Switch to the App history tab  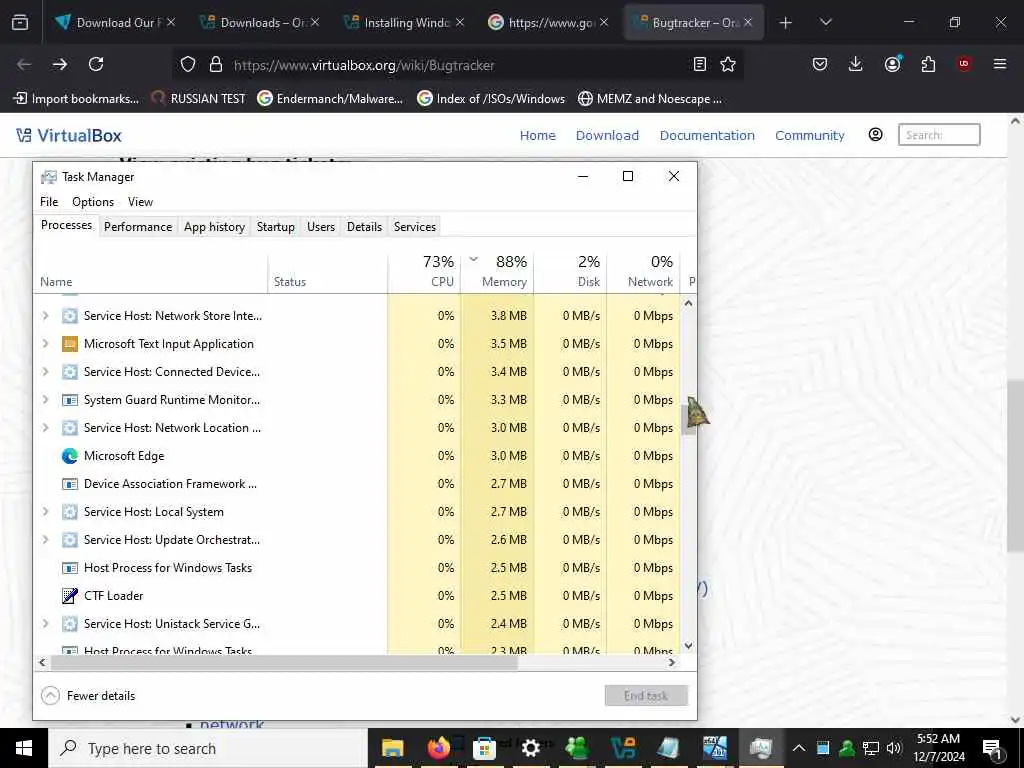tap(214, 227)
